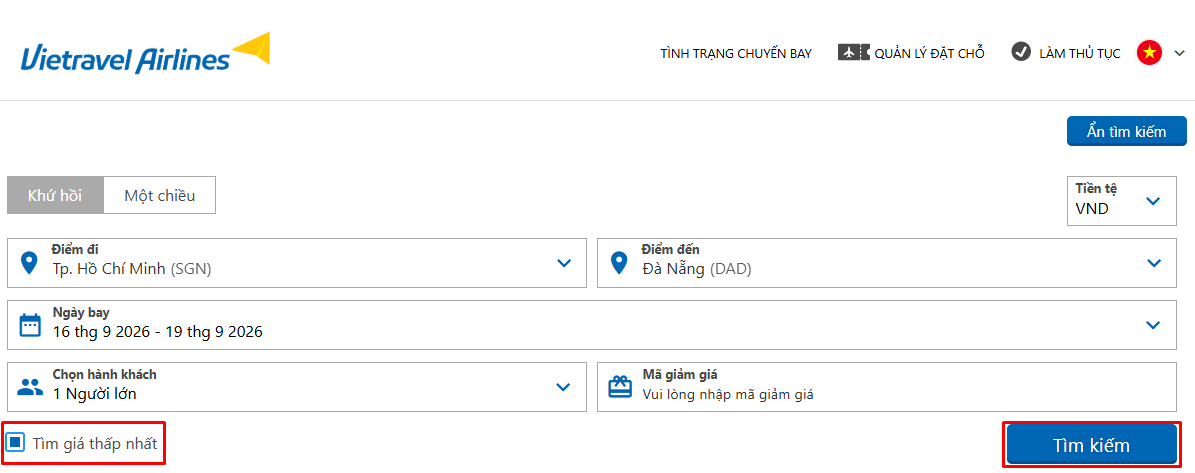Click the location pin icon in Điểm đi
The height and width of the screenshot is (473, 1195).
click(x=29, y=264)
